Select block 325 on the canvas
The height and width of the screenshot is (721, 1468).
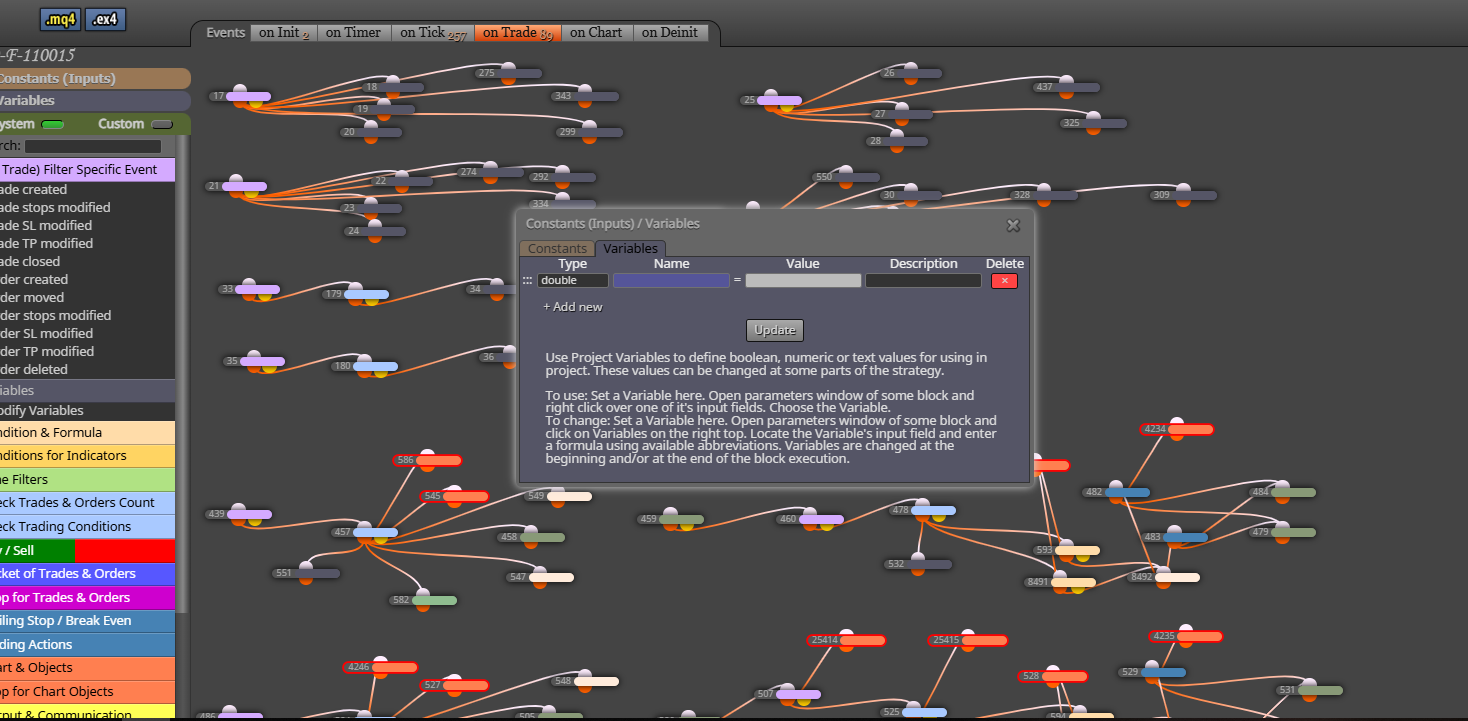point(1093,124)
